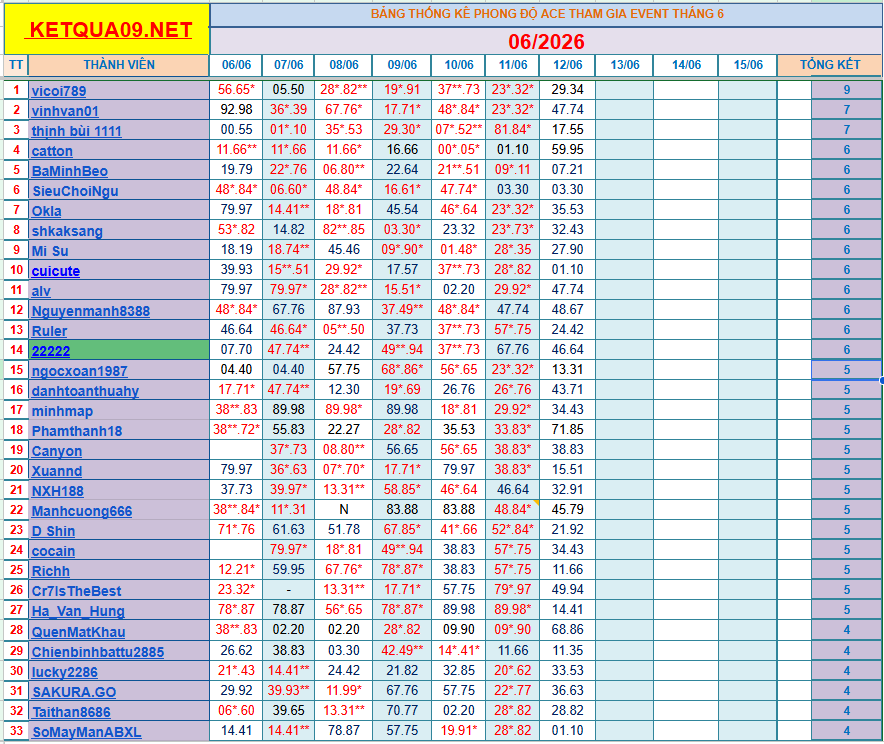The image size is (884, 744).
Task: Open member link thịnh bùi 1111
Action: [x=77, y=131]
